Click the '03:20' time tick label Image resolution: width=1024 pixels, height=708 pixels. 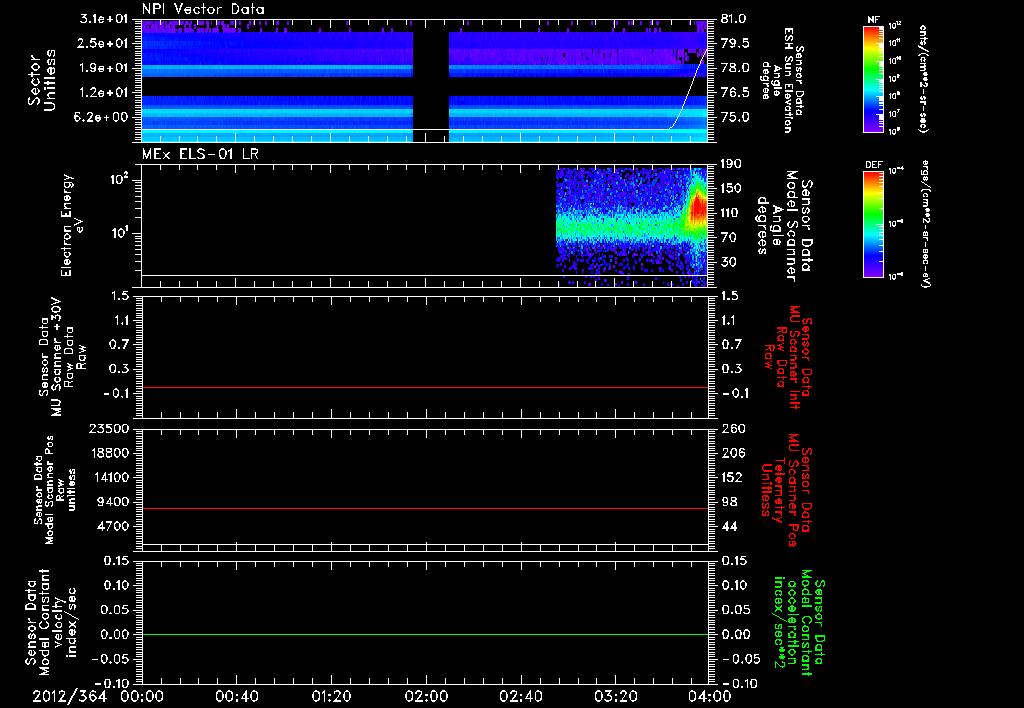point(615,696)
